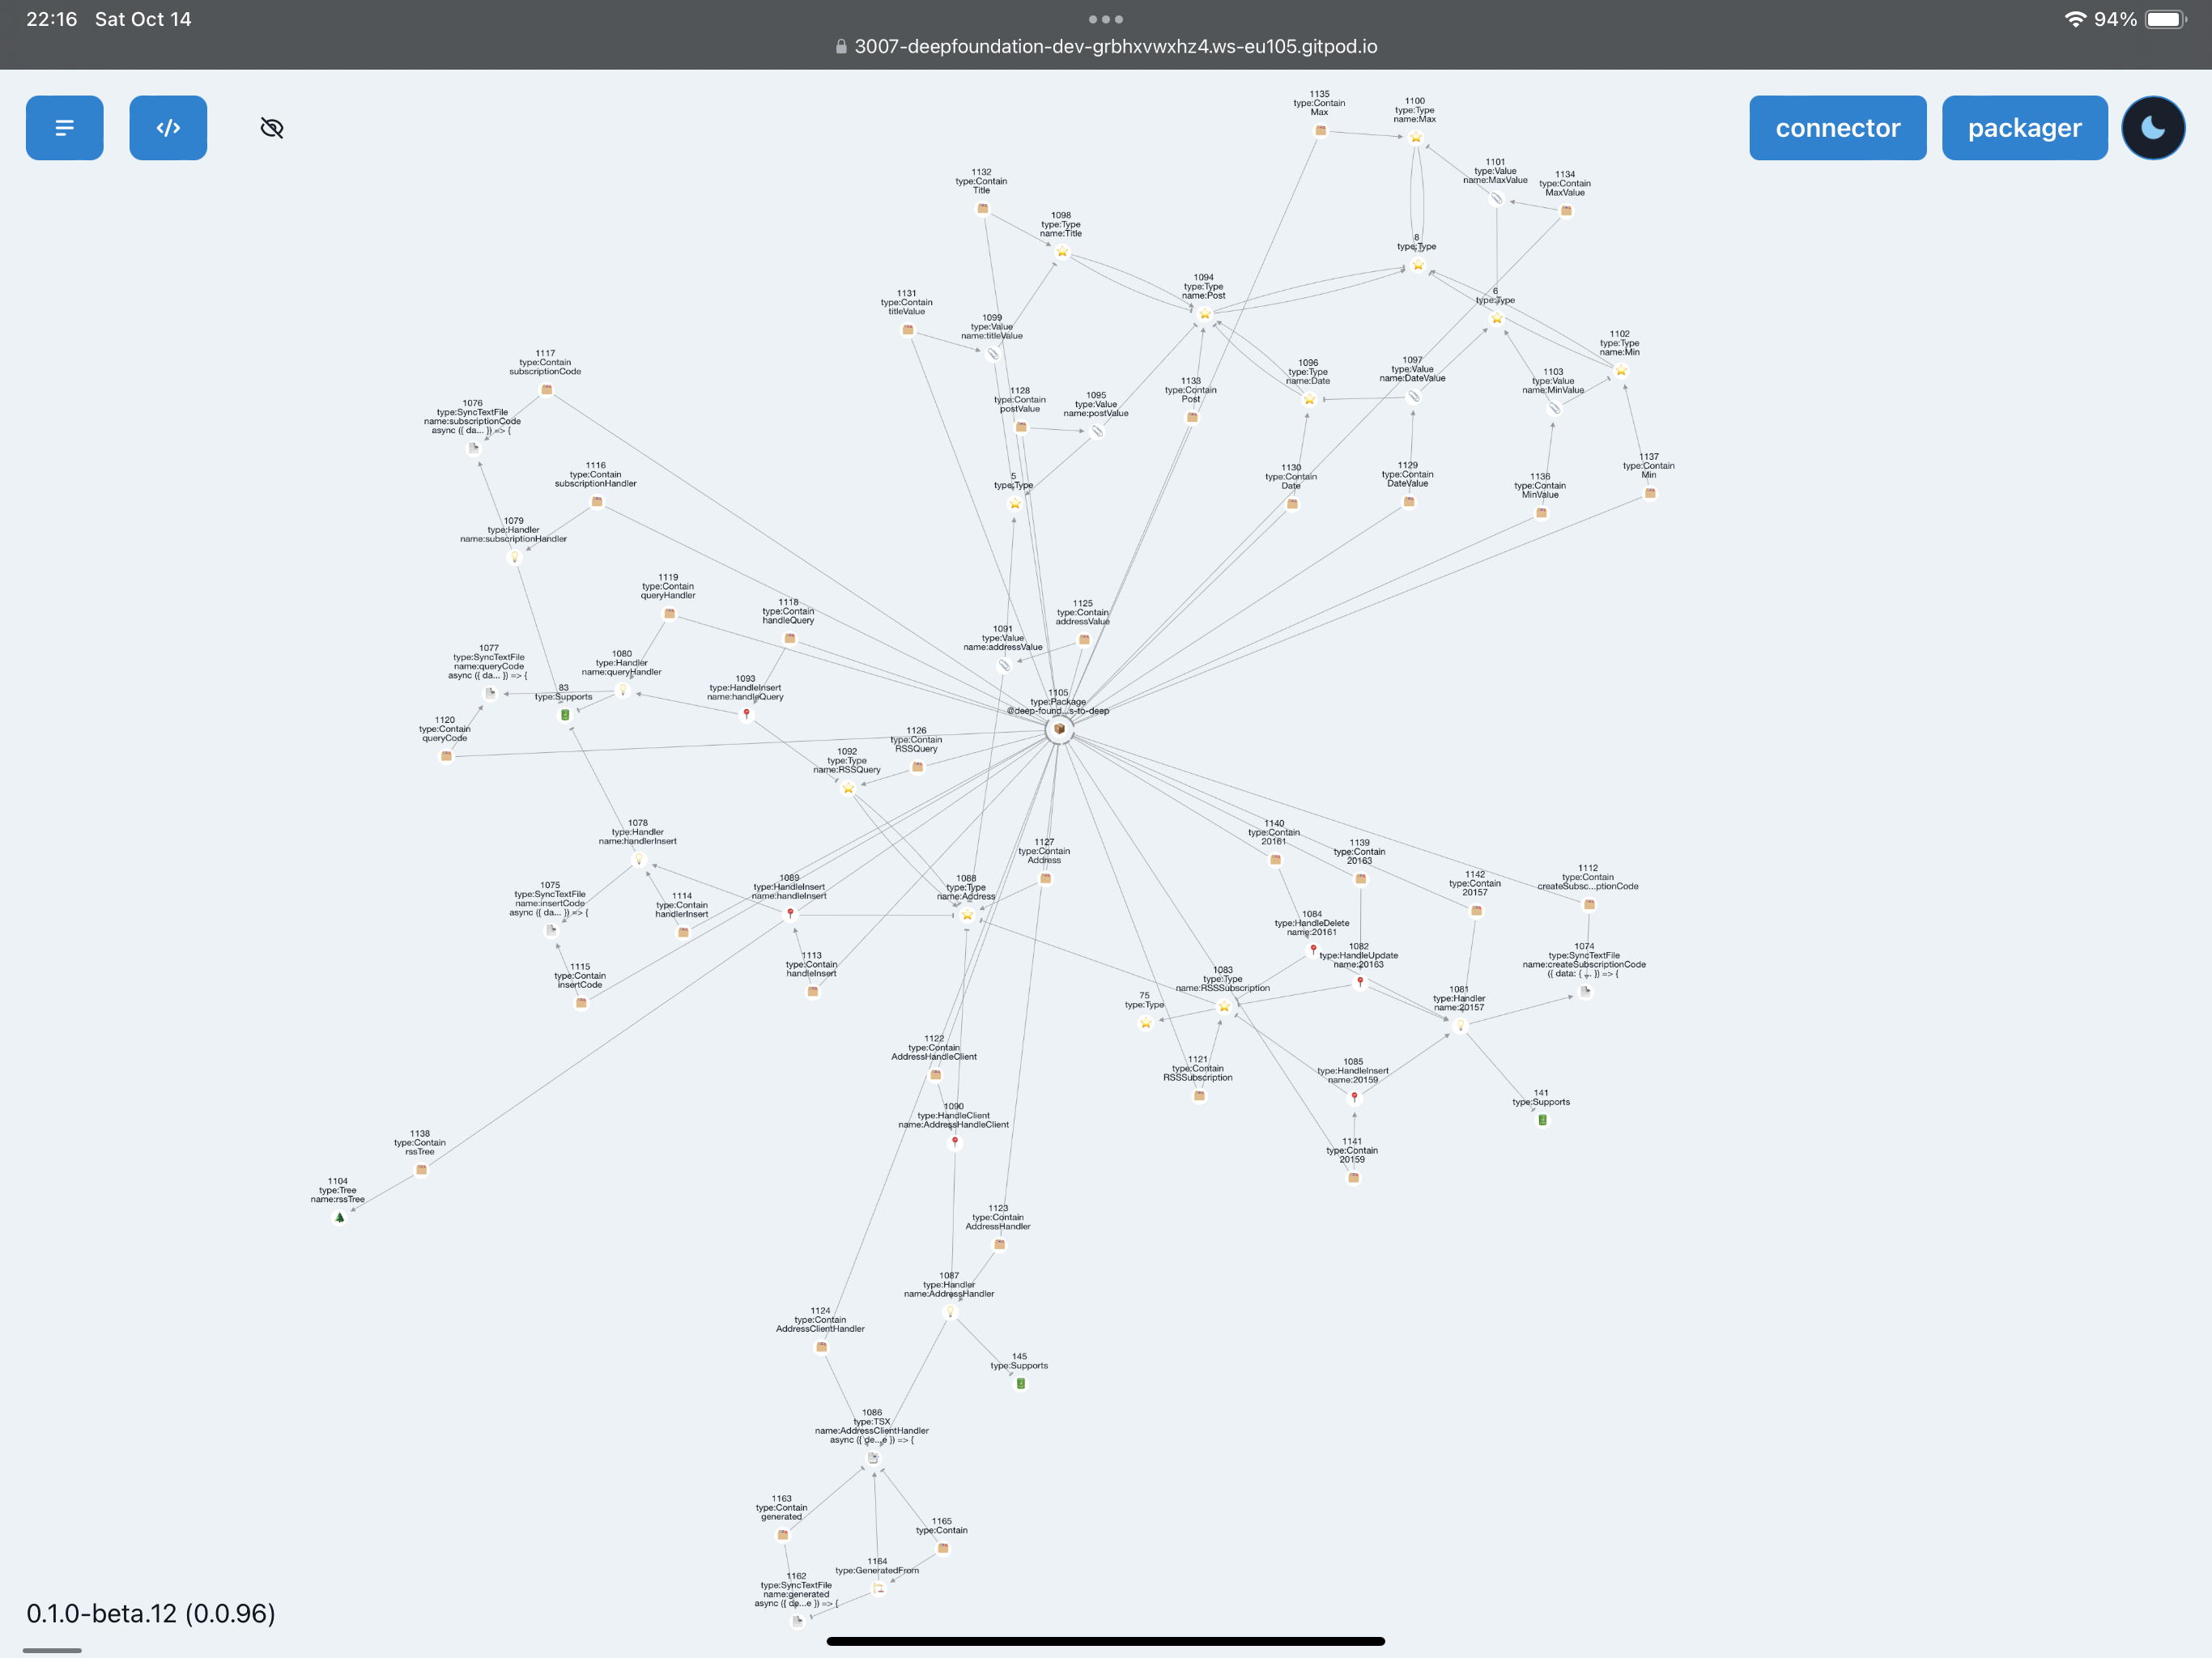This screenshot has width=2212, height=1658.
Task: Select the MaxValue value node 1101
Action: 1496,198
